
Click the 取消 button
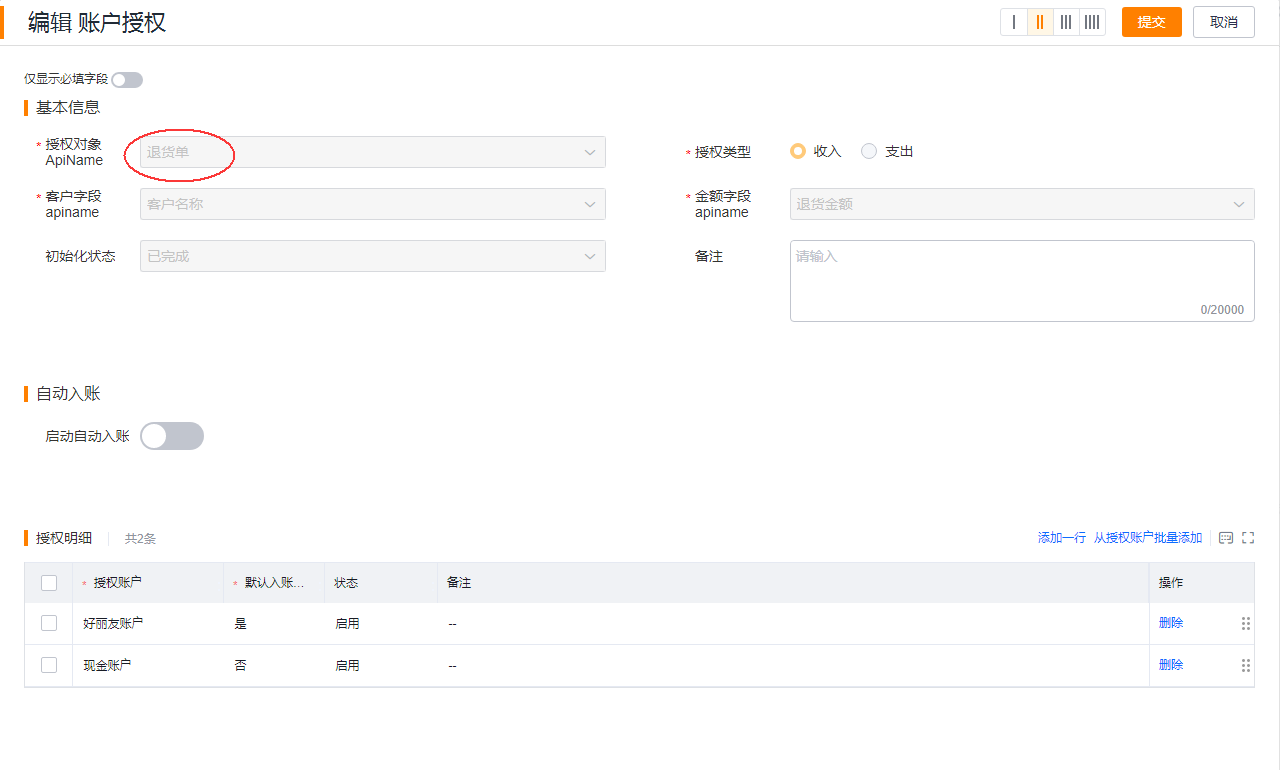click(x=1223, y=21)
